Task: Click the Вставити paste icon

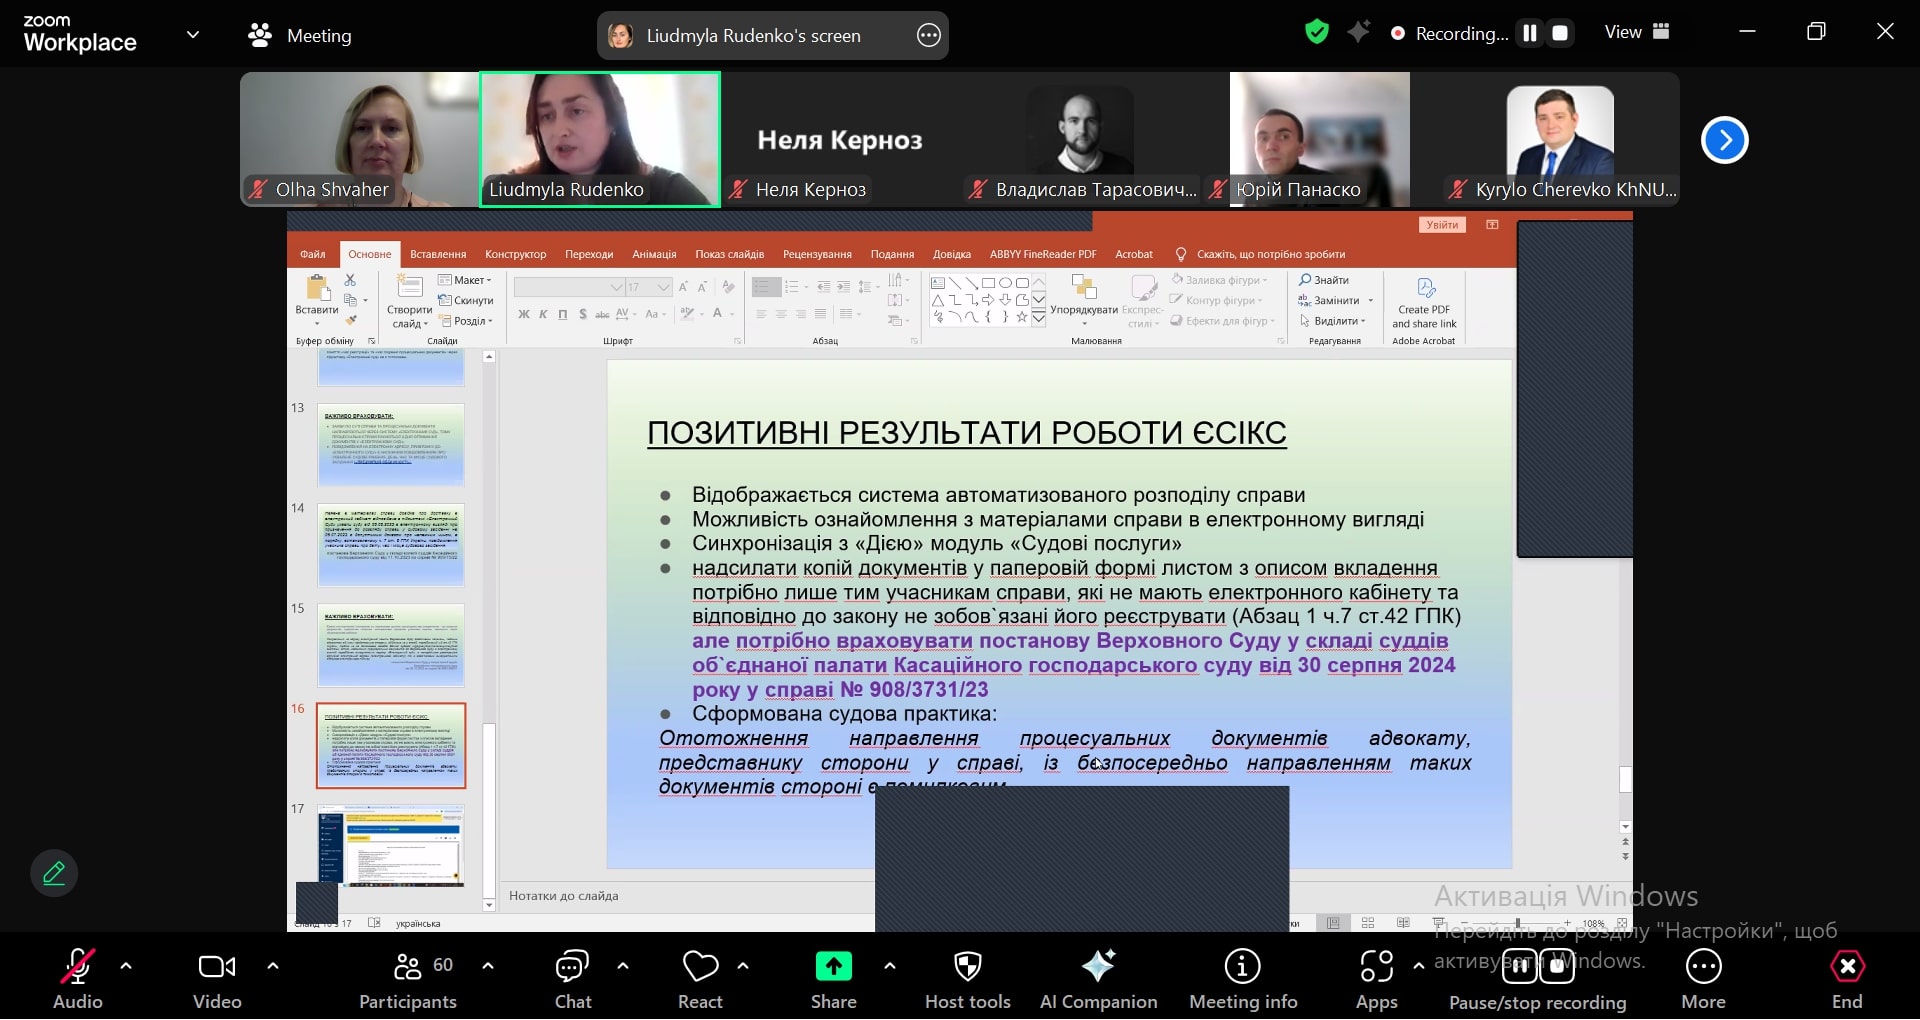Action: coord(318,289)
